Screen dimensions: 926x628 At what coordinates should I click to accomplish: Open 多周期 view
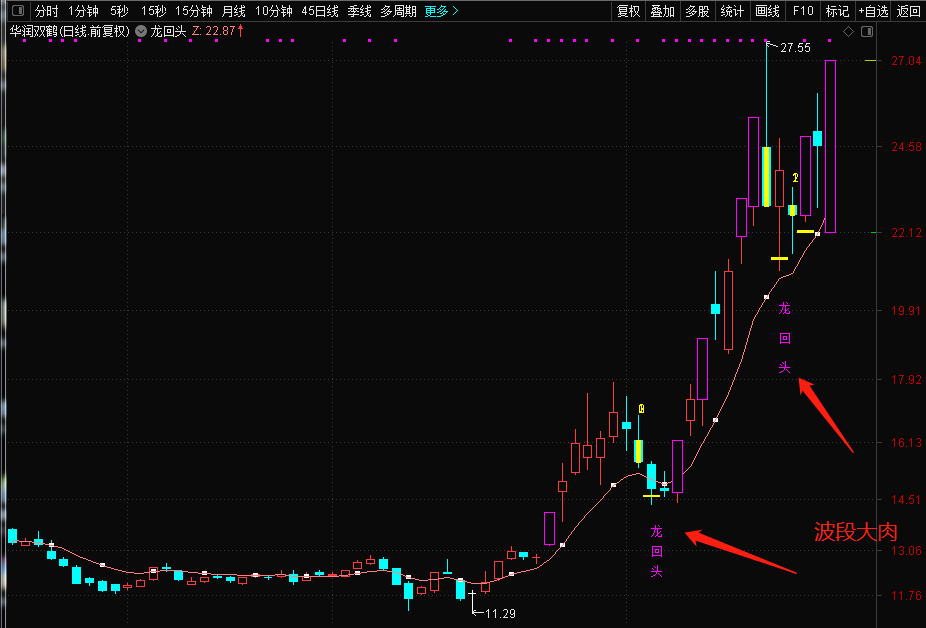click(x=398, y=11)
